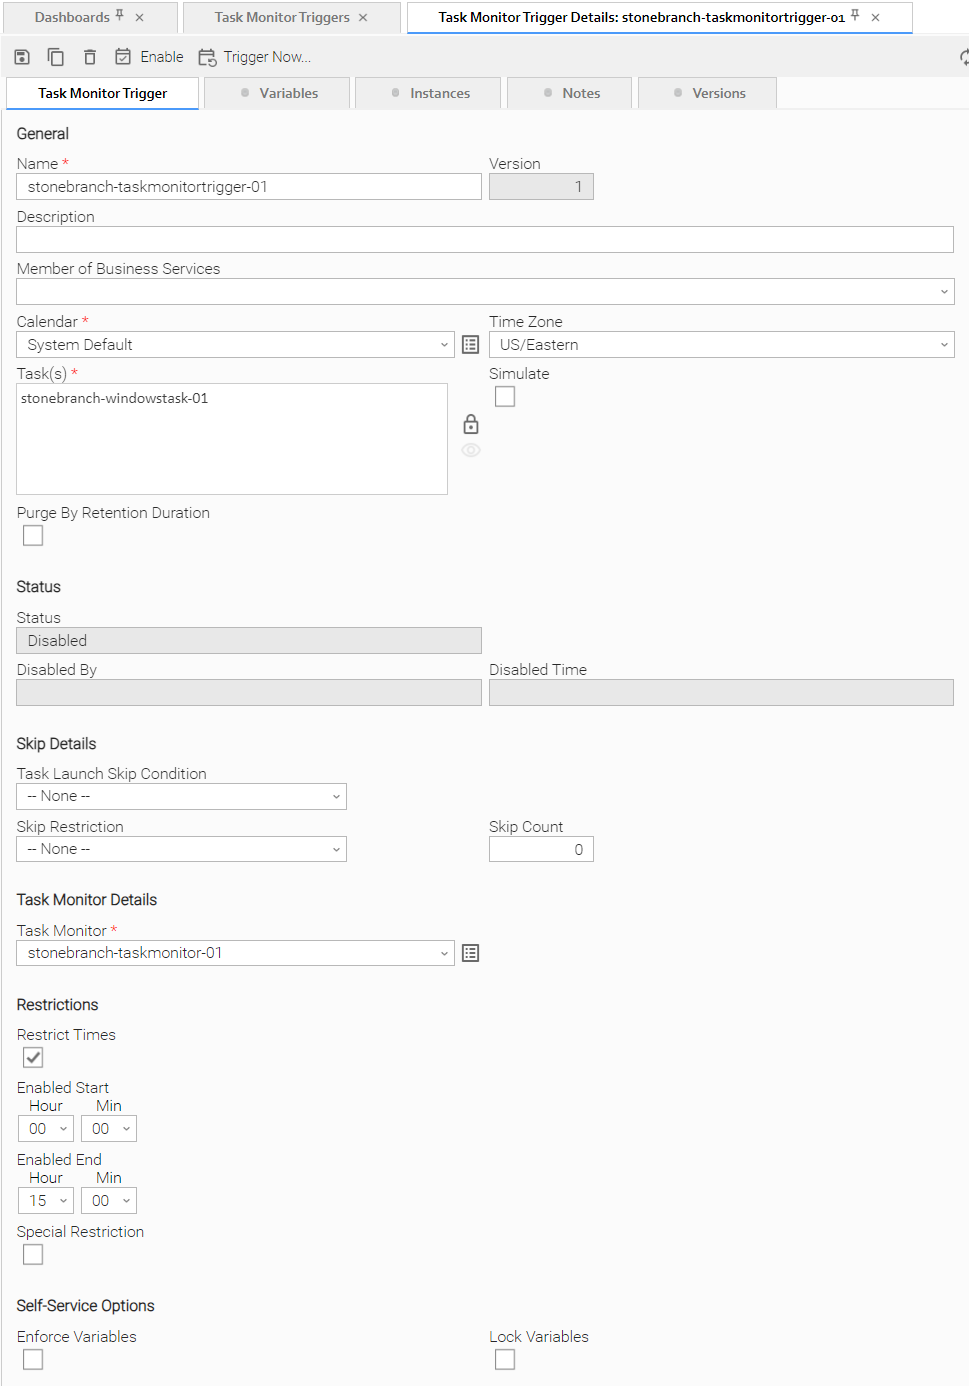Click the Save icon in toolbar
969x1386 pixels.
[22, 57]
